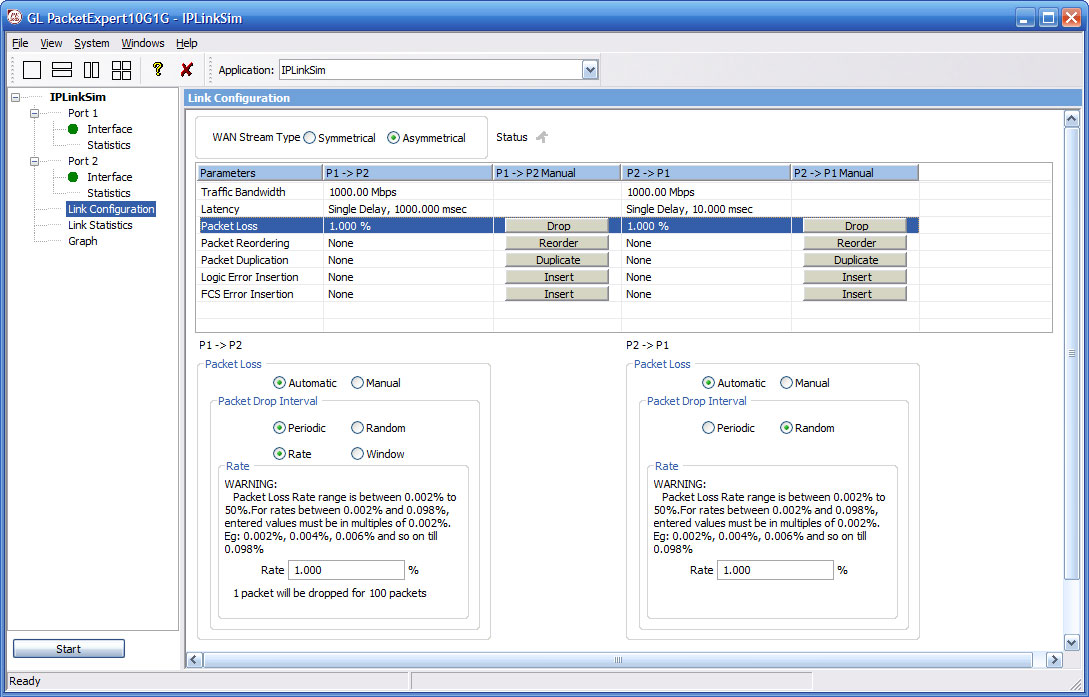Image resolution: width=1089 pixels, height=697 pixels.
Task: Click the Start button
Action: coord(69,648)
